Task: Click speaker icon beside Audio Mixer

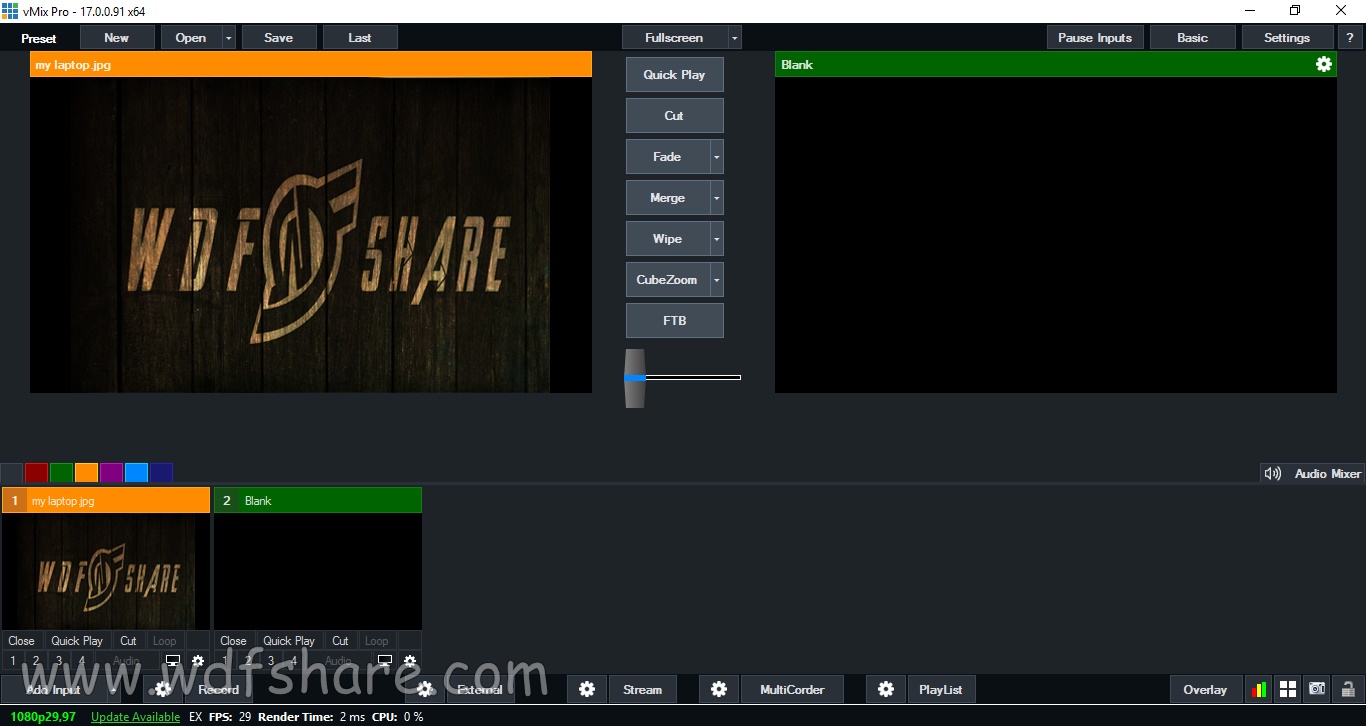Action: coord(1272,473)
